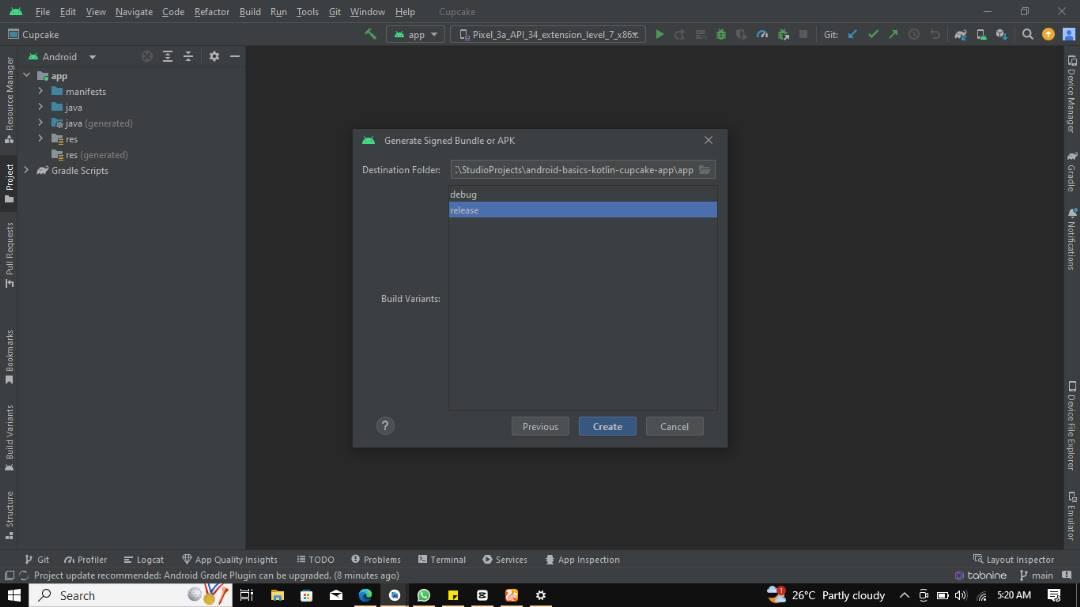Hide the project panel with minus icon
The height and width of the screenshot is (607, 1080).
pyautogui.click(x=235, y=56)
